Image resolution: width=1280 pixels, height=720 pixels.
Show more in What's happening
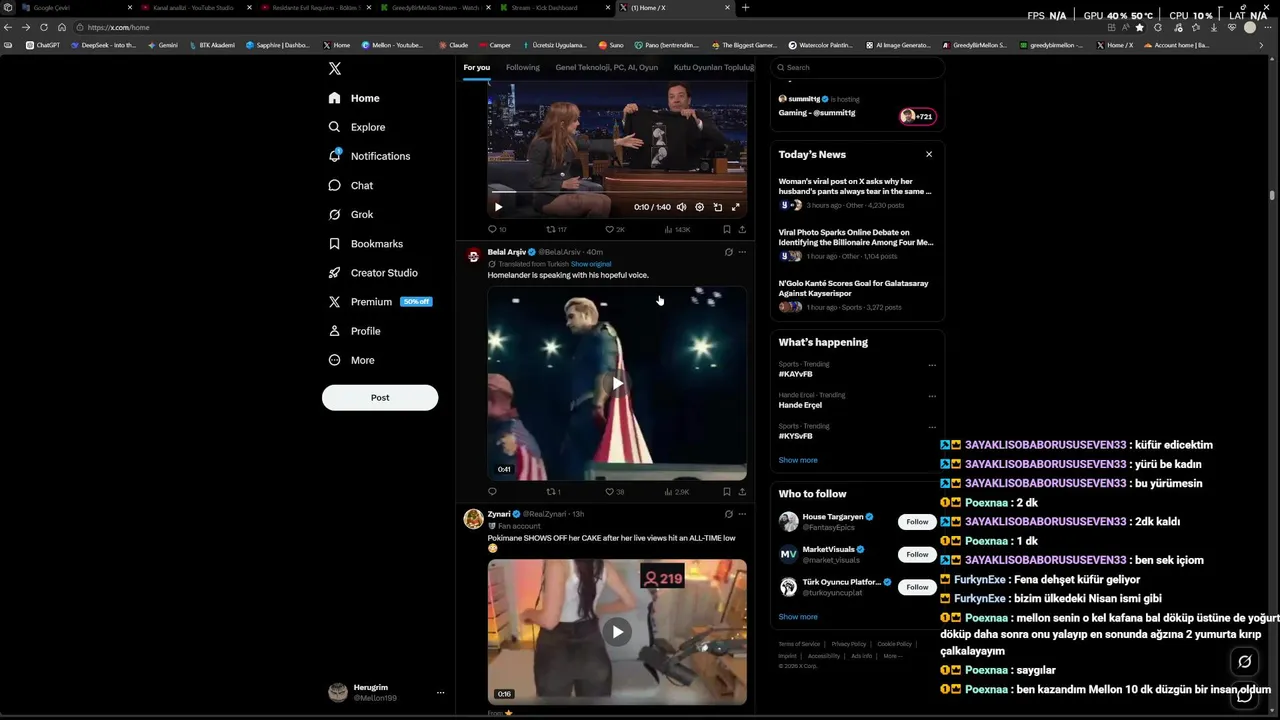798,460
